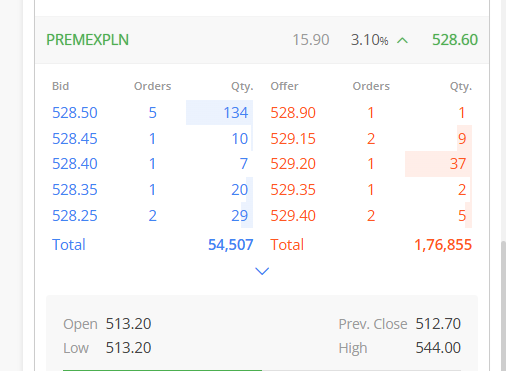
Task: Select offer price 529.15
Action: 293,139
